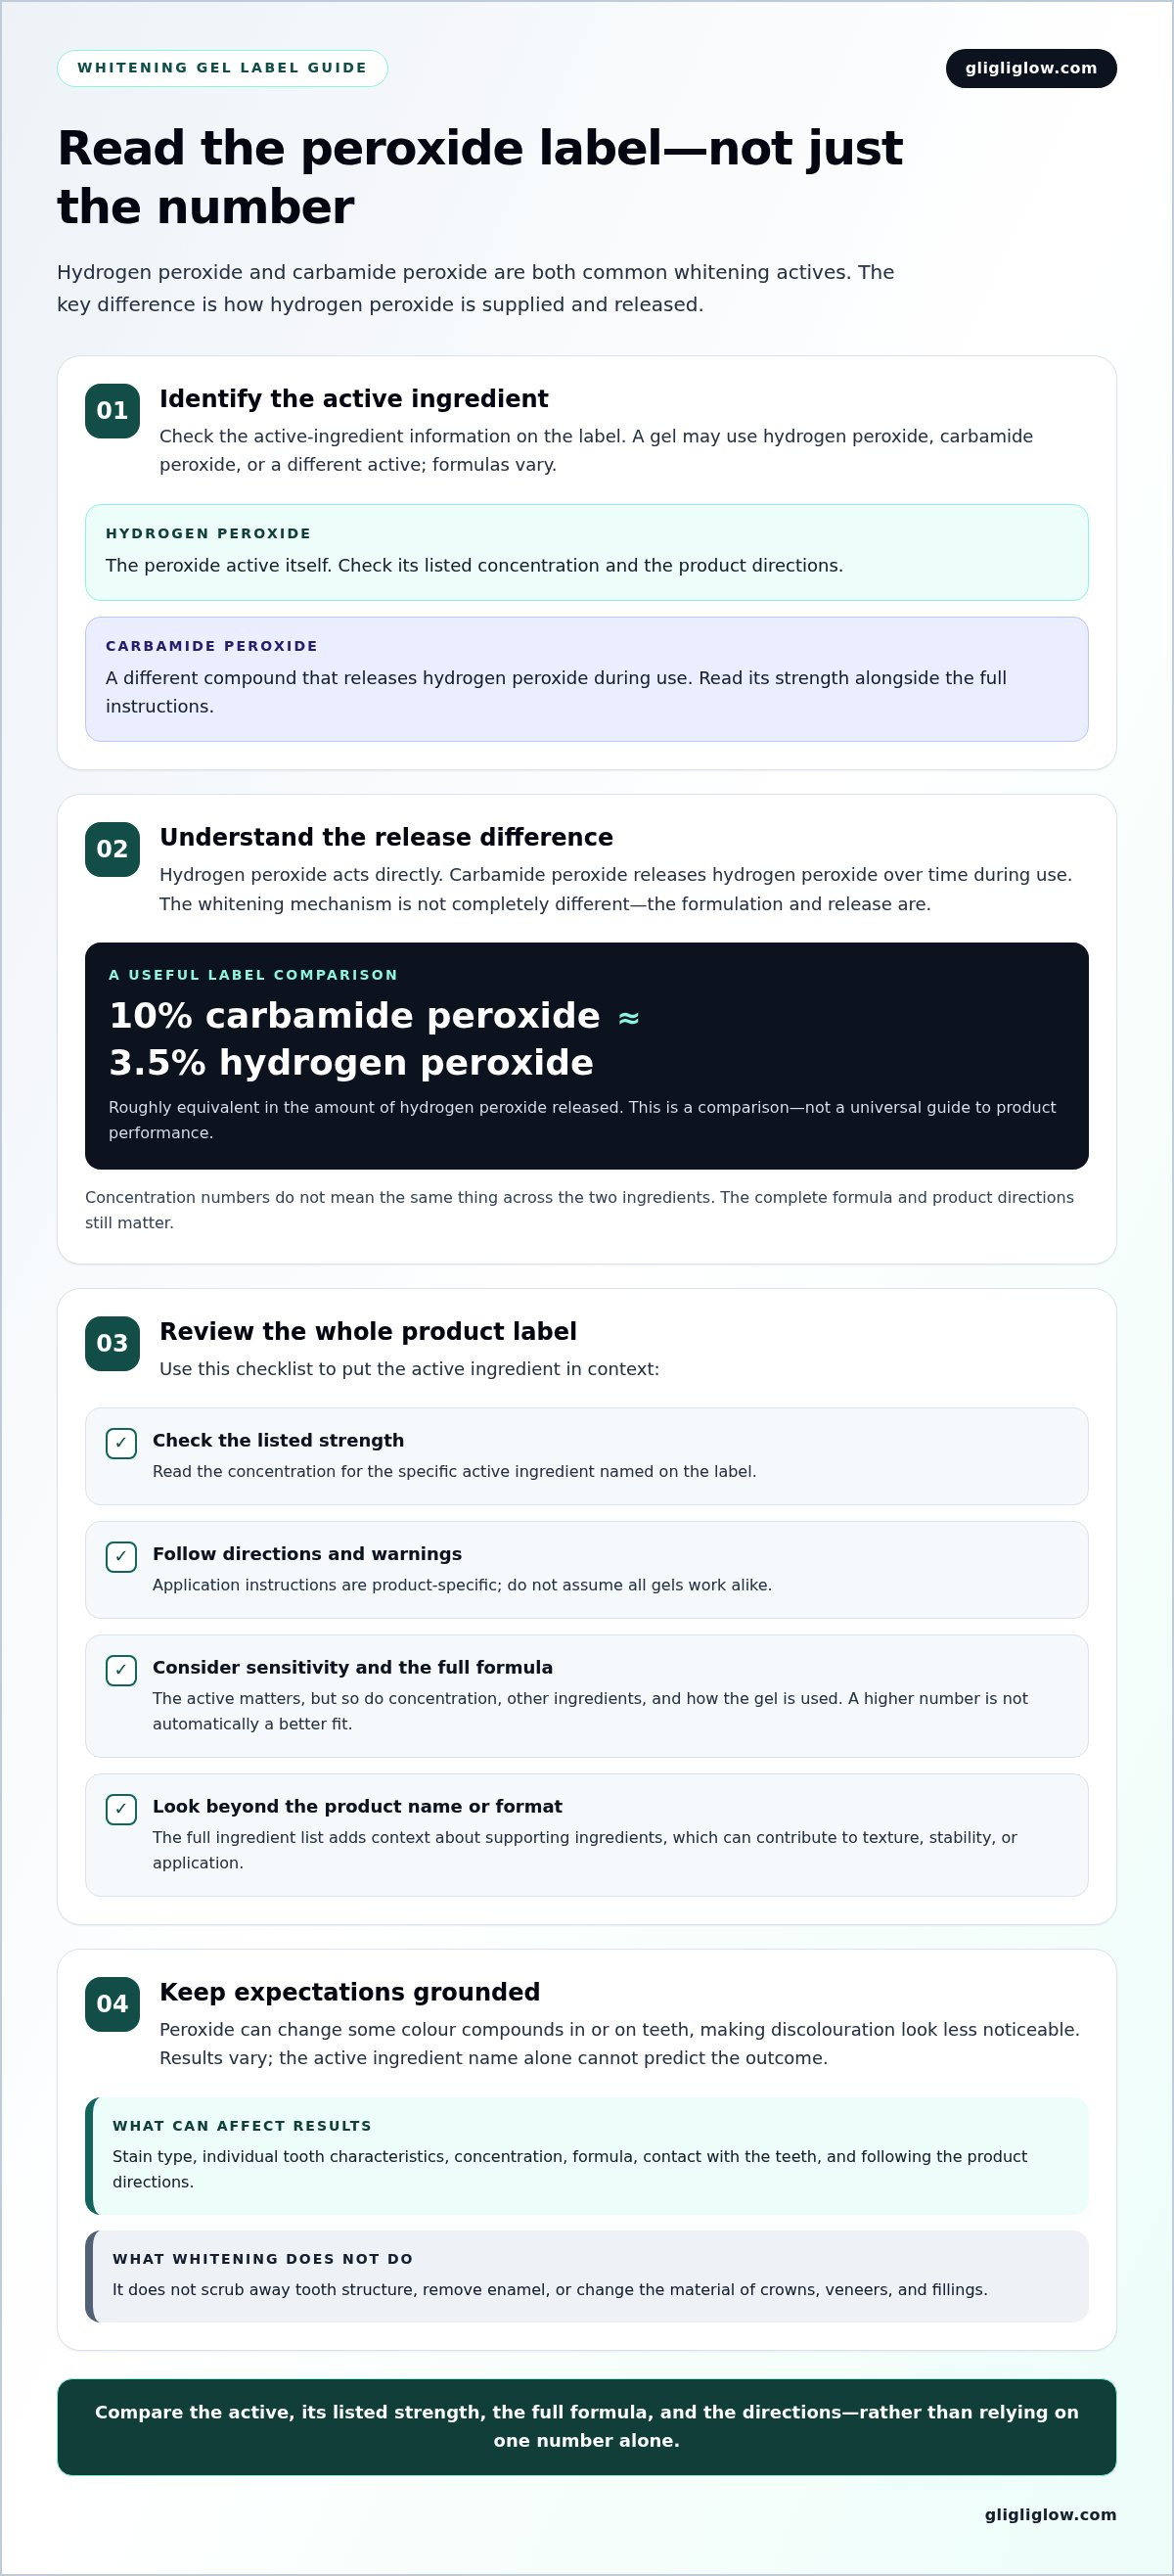Click the step 04 number badge
1174x2576 pixels.
click(x=112, y=2004)
